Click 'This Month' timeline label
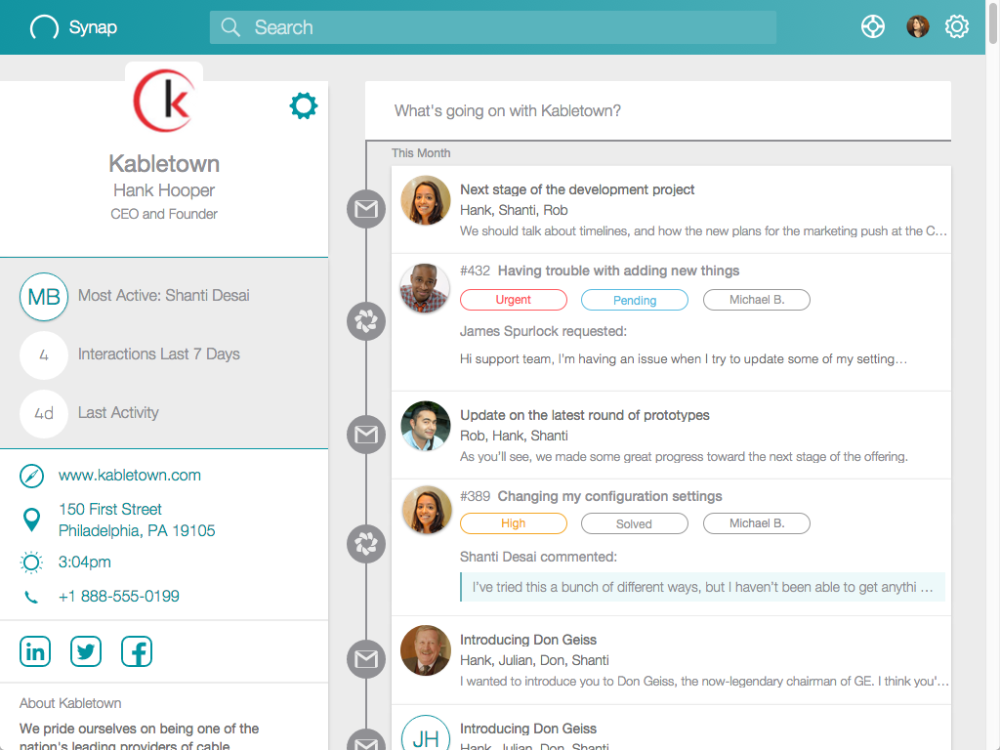 point(421,153)
